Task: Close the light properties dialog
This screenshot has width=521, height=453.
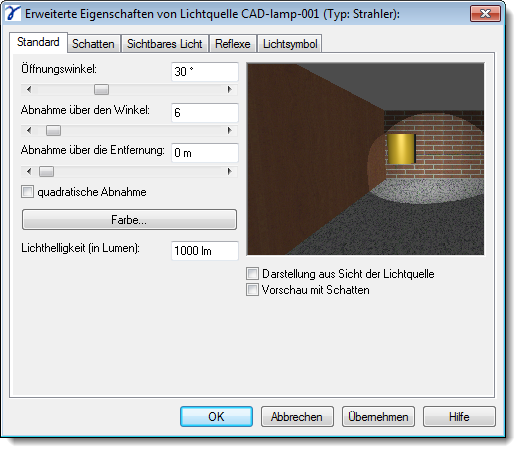Action: tap(485, 14)
